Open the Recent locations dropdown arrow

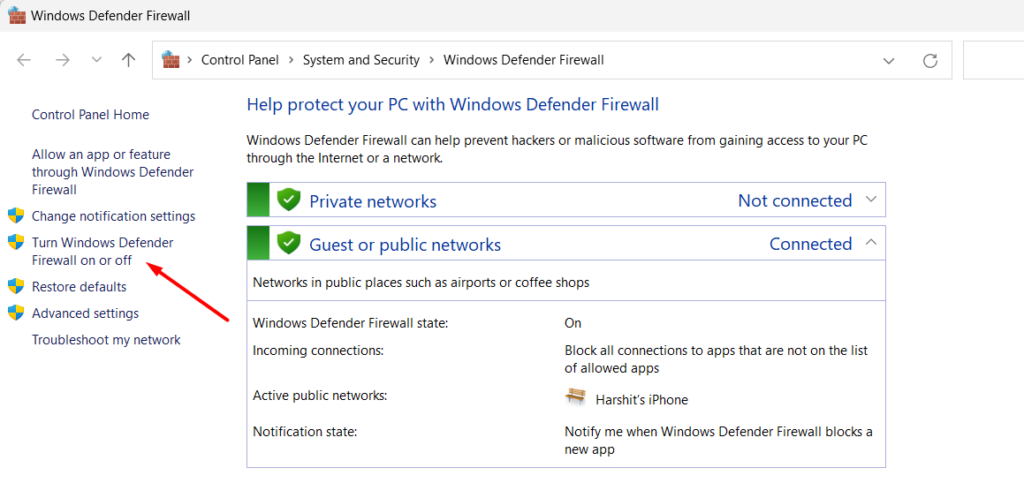[97, 60]
